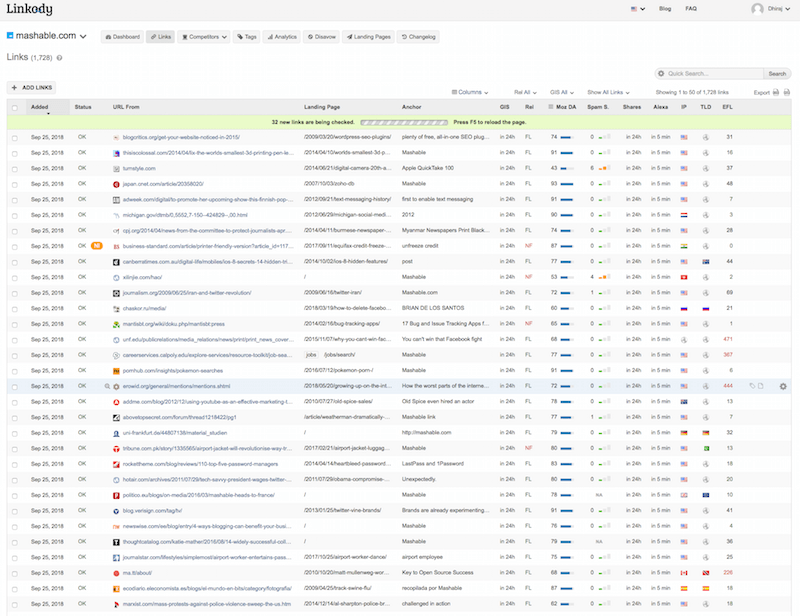Click the ADD LINKS button
800x616 pixels.
[32, 88]
